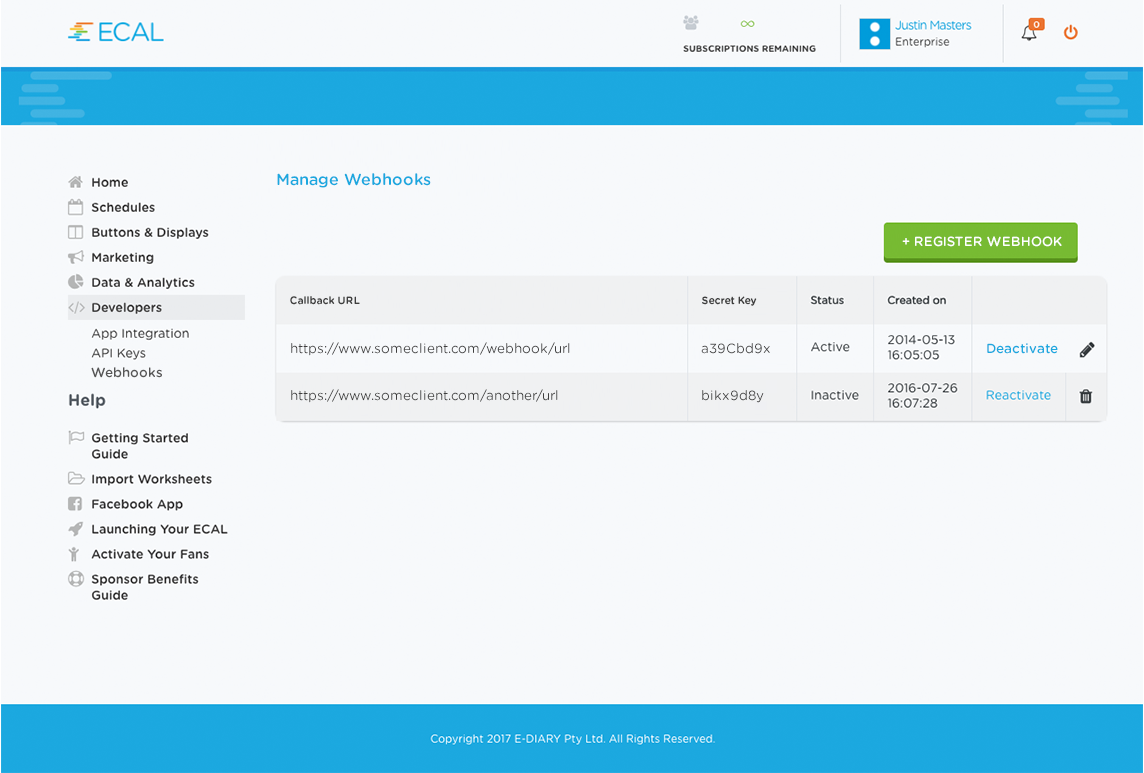Click the Home house icon in sidebar

pos(76,182)
